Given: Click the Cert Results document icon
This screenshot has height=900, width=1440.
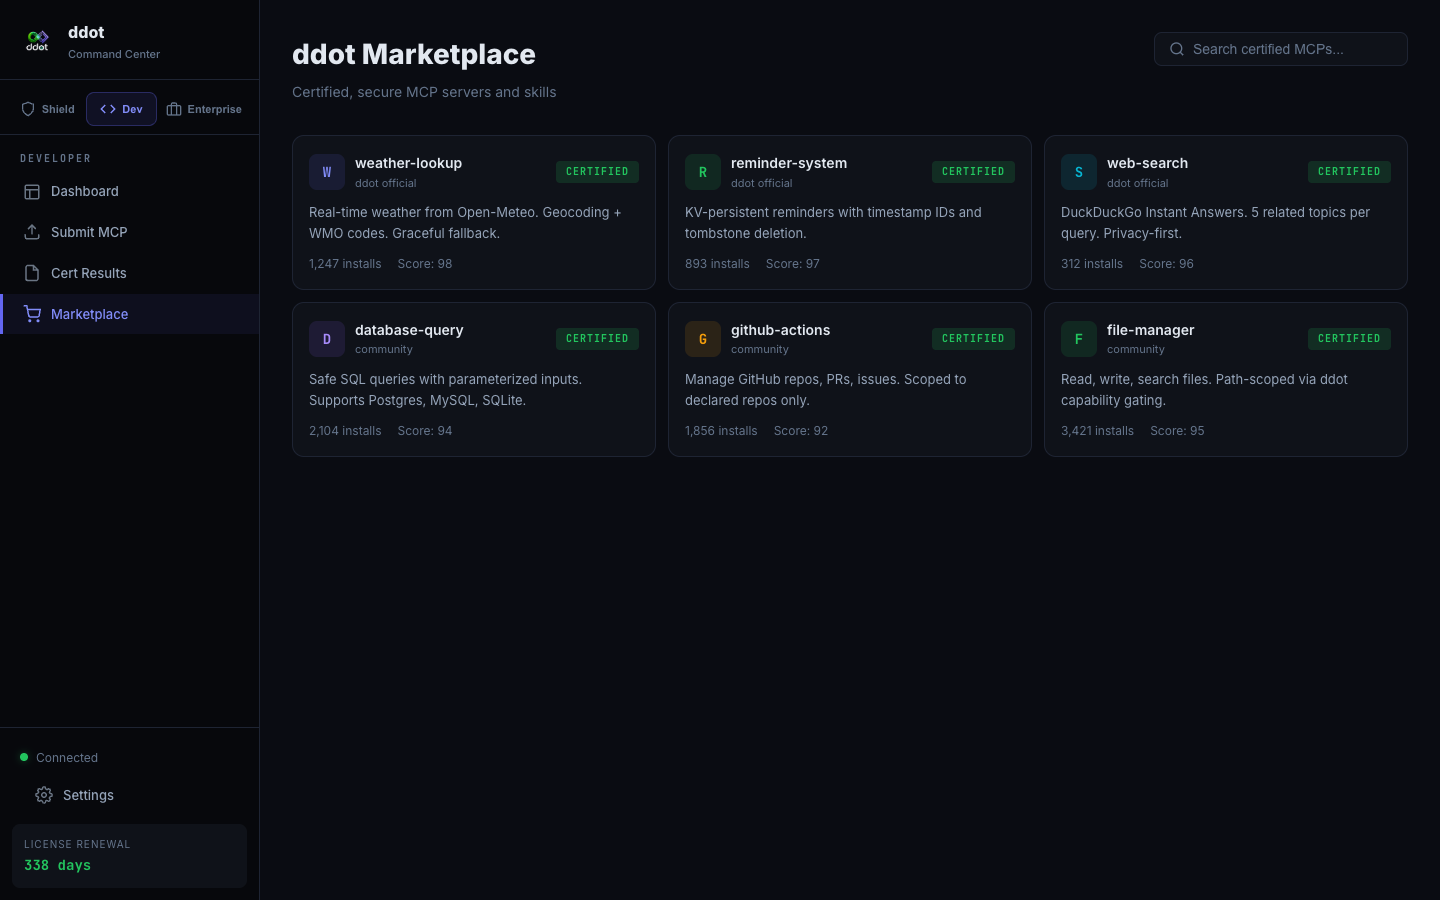Looking at the screenshot, I should point(31,273).
